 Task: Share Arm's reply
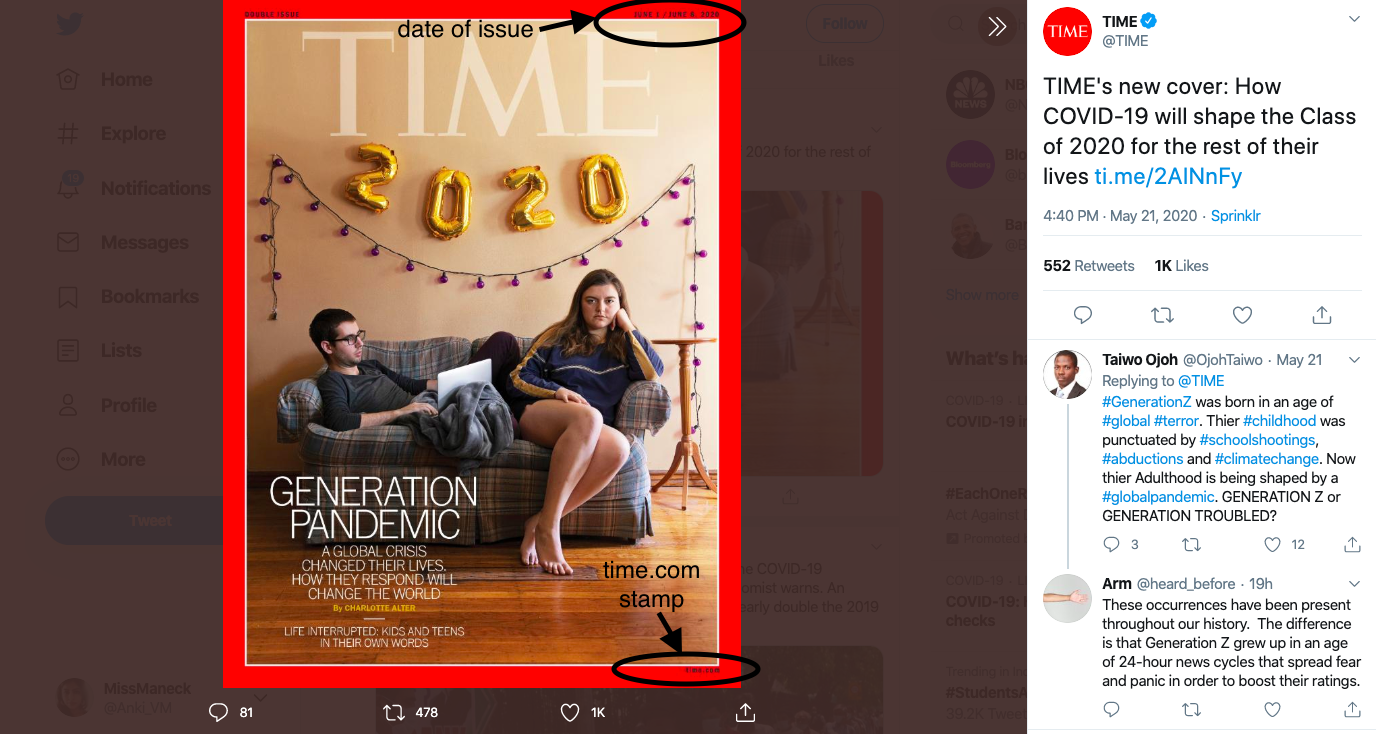point(1352,710)
